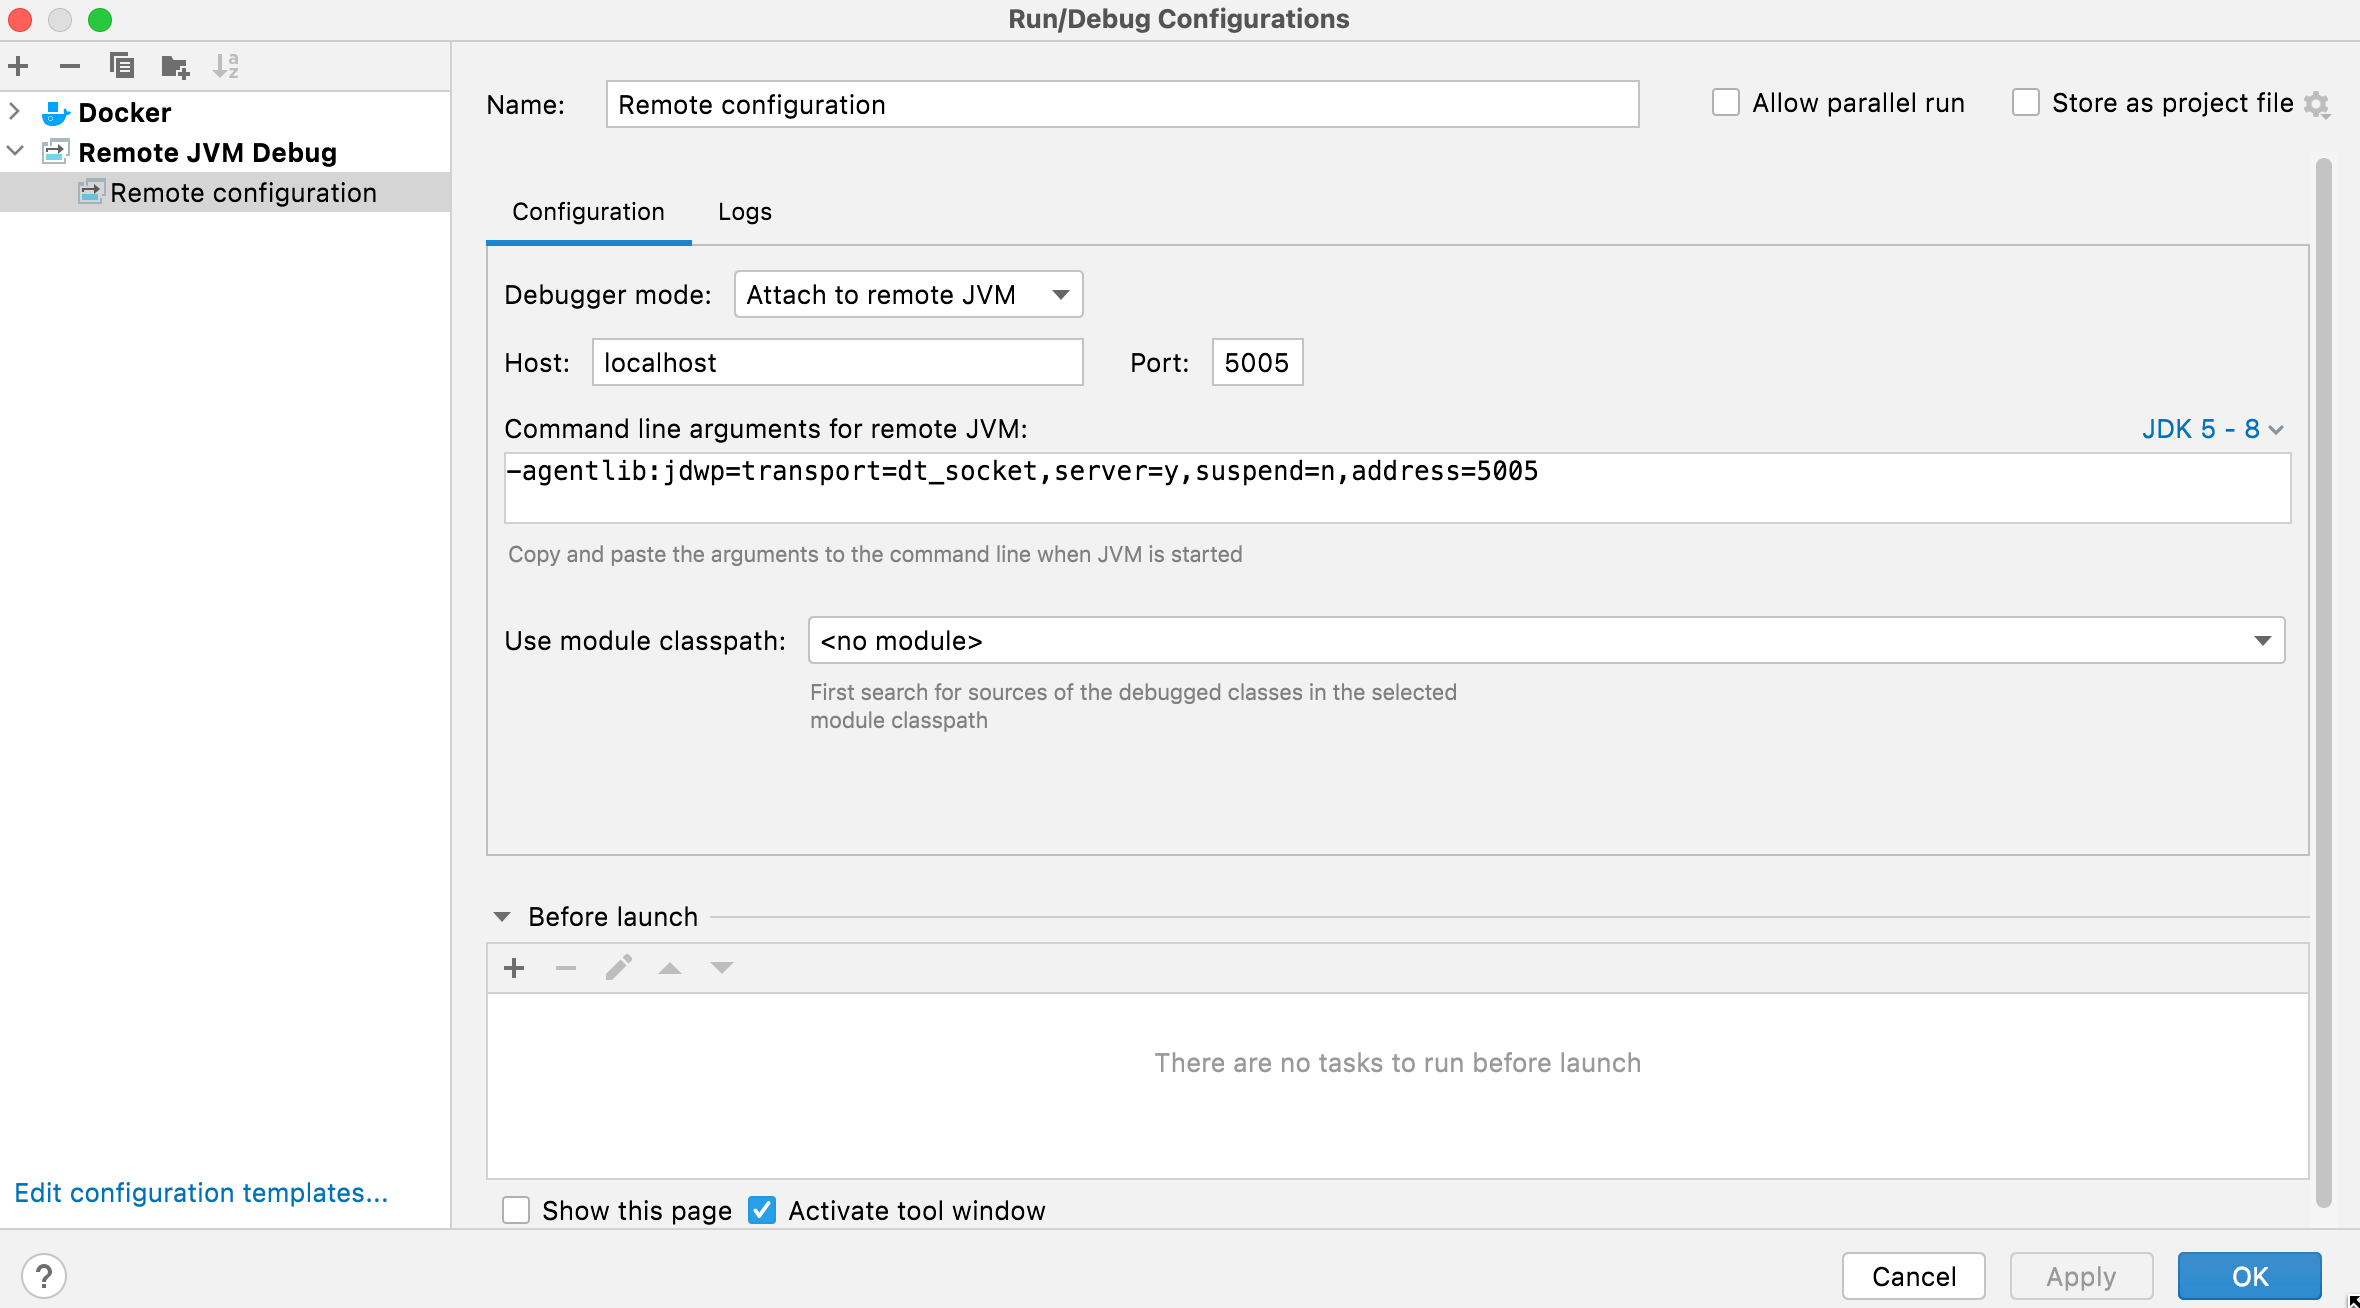
Task: Open the Debugger mode dropdown
Action: click(x=908, y=294)
